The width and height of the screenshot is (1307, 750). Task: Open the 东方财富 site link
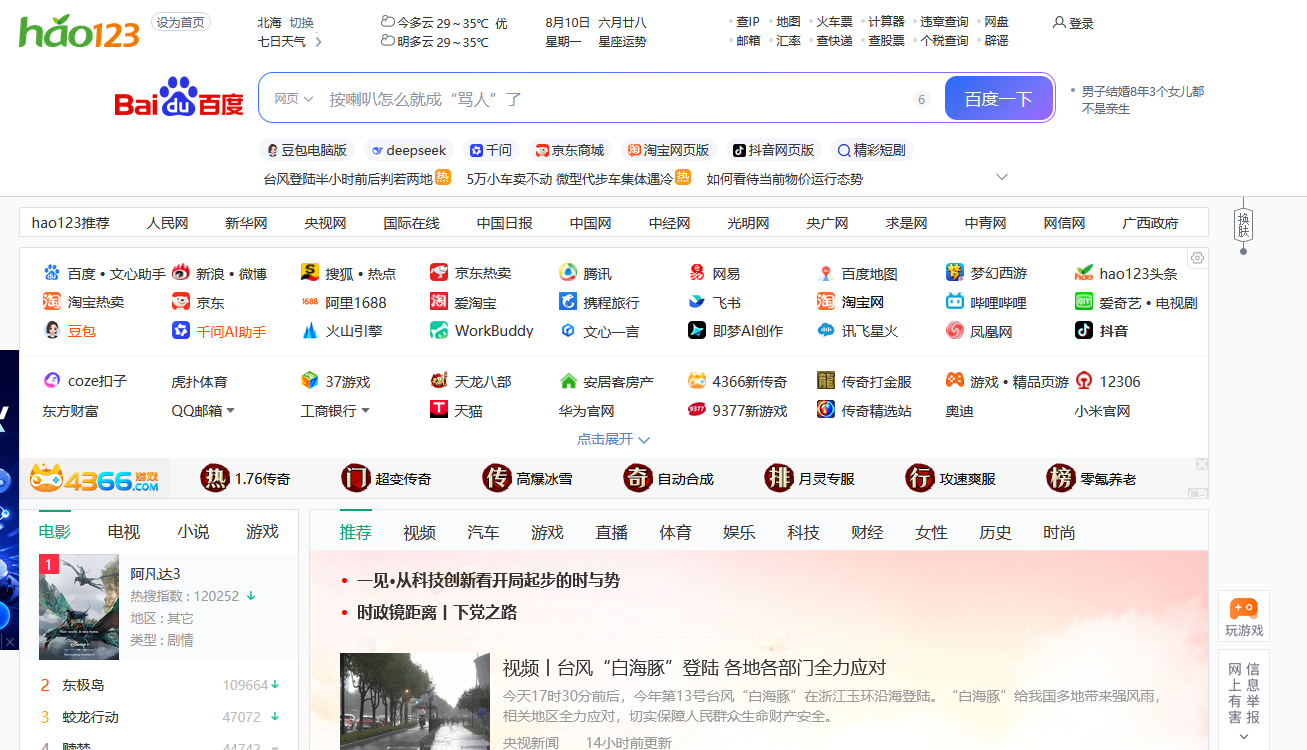pos(70,411)
